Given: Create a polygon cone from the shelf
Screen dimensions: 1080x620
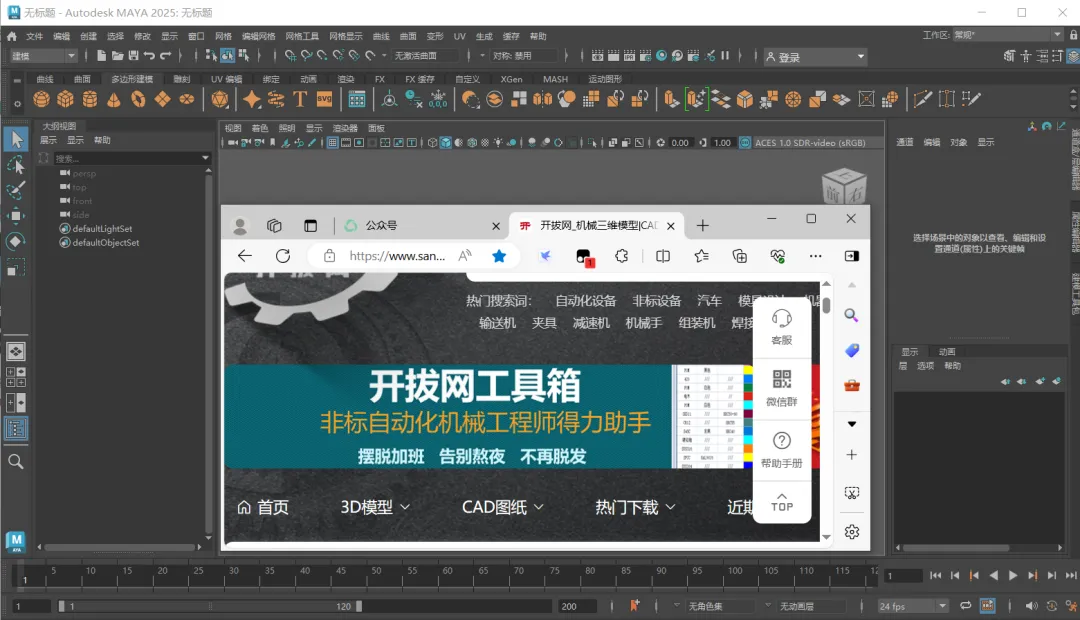Looking at the screenshot, I should click(114, 99).
